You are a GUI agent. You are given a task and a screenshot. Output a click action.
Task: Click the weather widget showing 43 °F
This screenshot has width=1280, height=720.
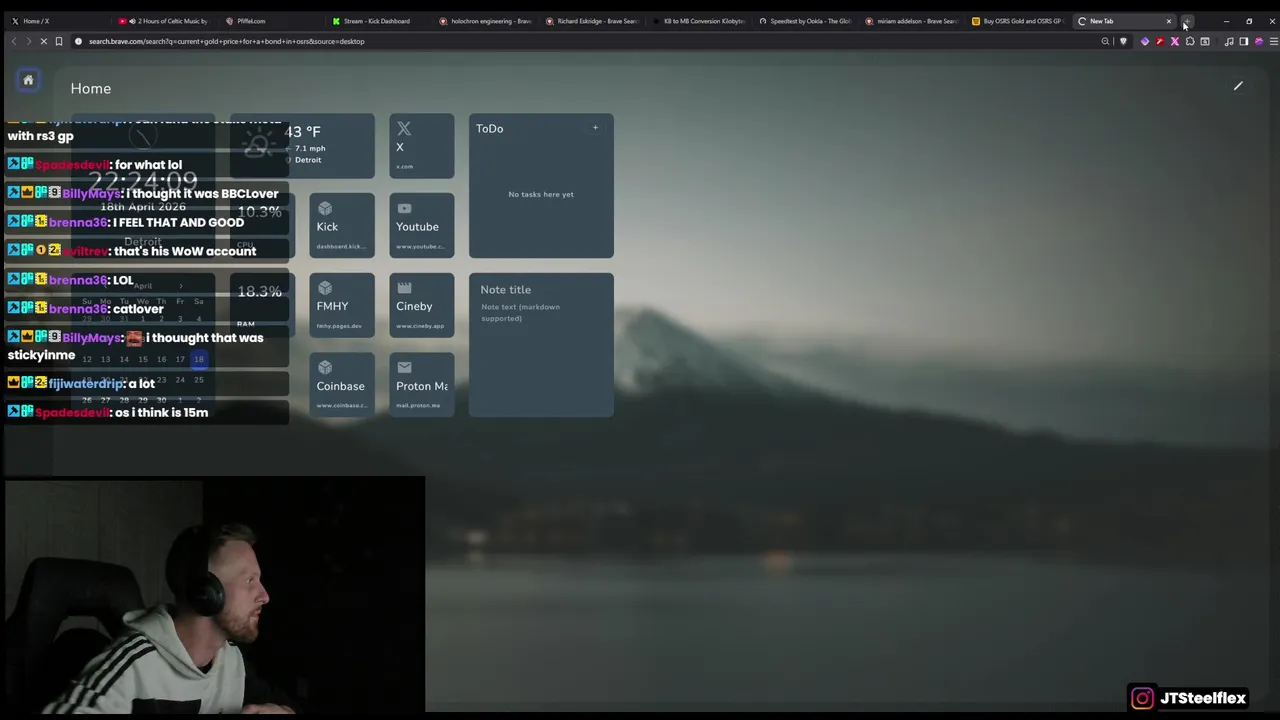coord(302,146)
